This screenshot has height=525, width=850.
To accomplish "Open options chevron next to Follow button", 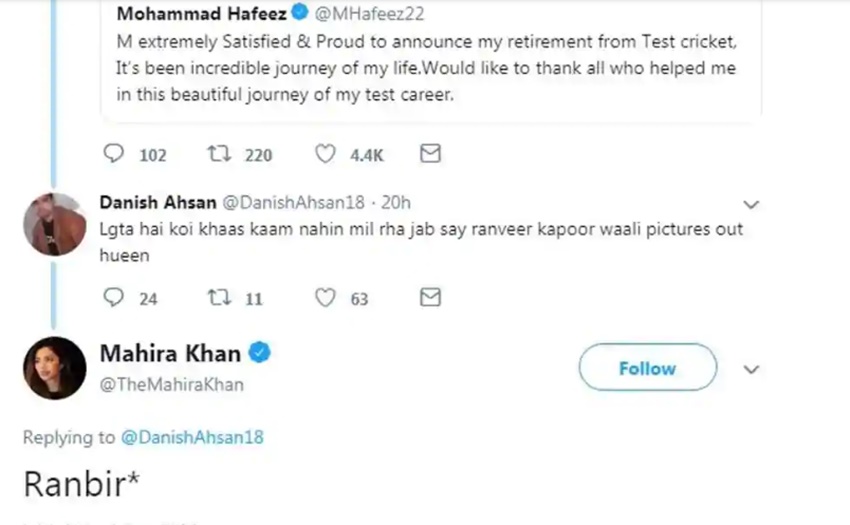I will [752, 369].
